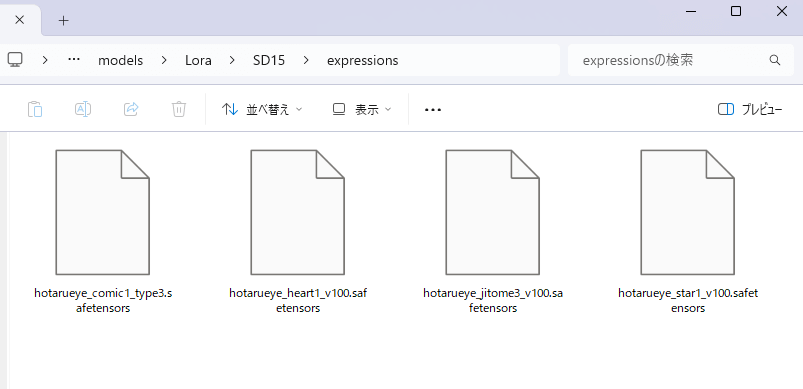Viewport: 803px width, 389px height.
Task: Click the paste clipboard icon
Action: pos(35,109)
